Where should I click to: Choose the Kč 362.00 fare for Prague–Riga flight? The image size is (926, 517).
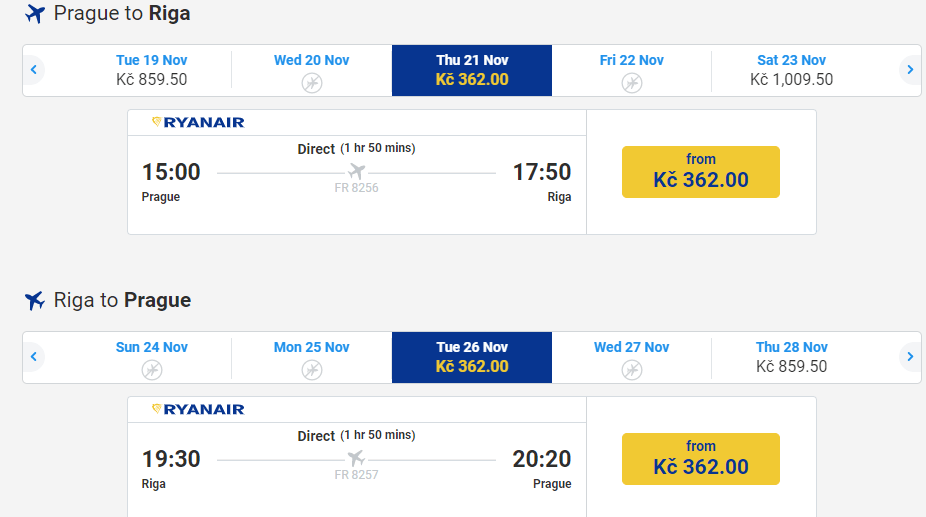700,172
